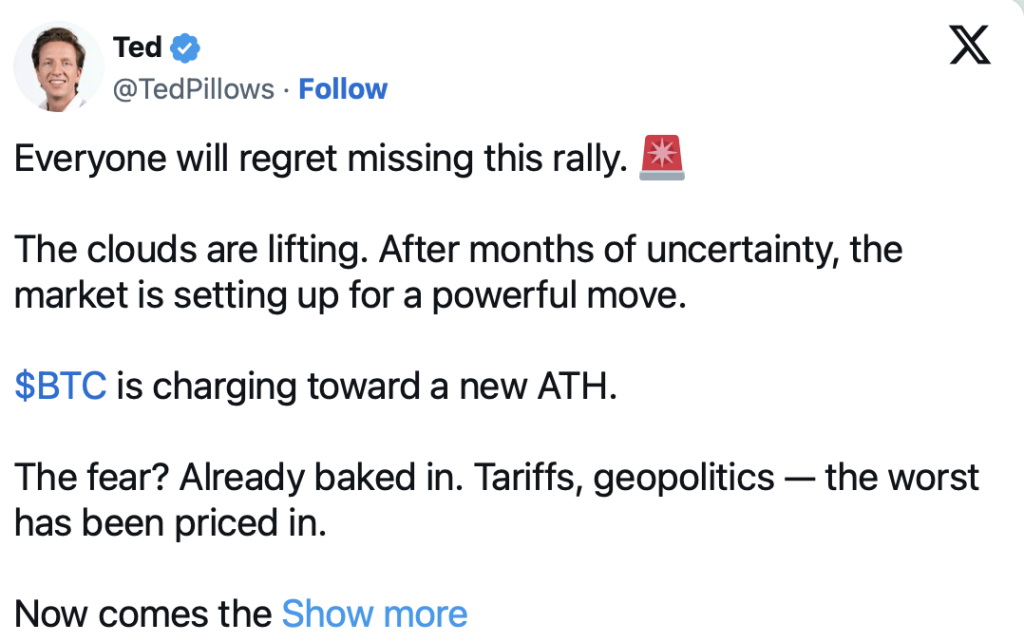Click the blue verified badge
Viewport: 1024px width, 642px height.
tap(185, 46)
